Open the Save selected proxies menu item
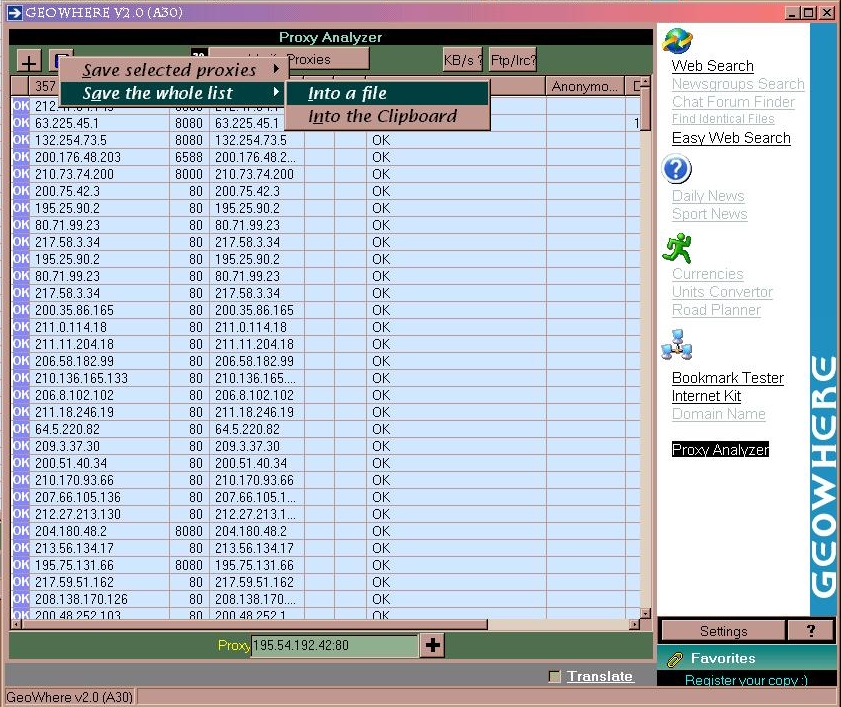The width and height of the screenshot is (841, 707). pyautogui.click(x=174, y=70)
